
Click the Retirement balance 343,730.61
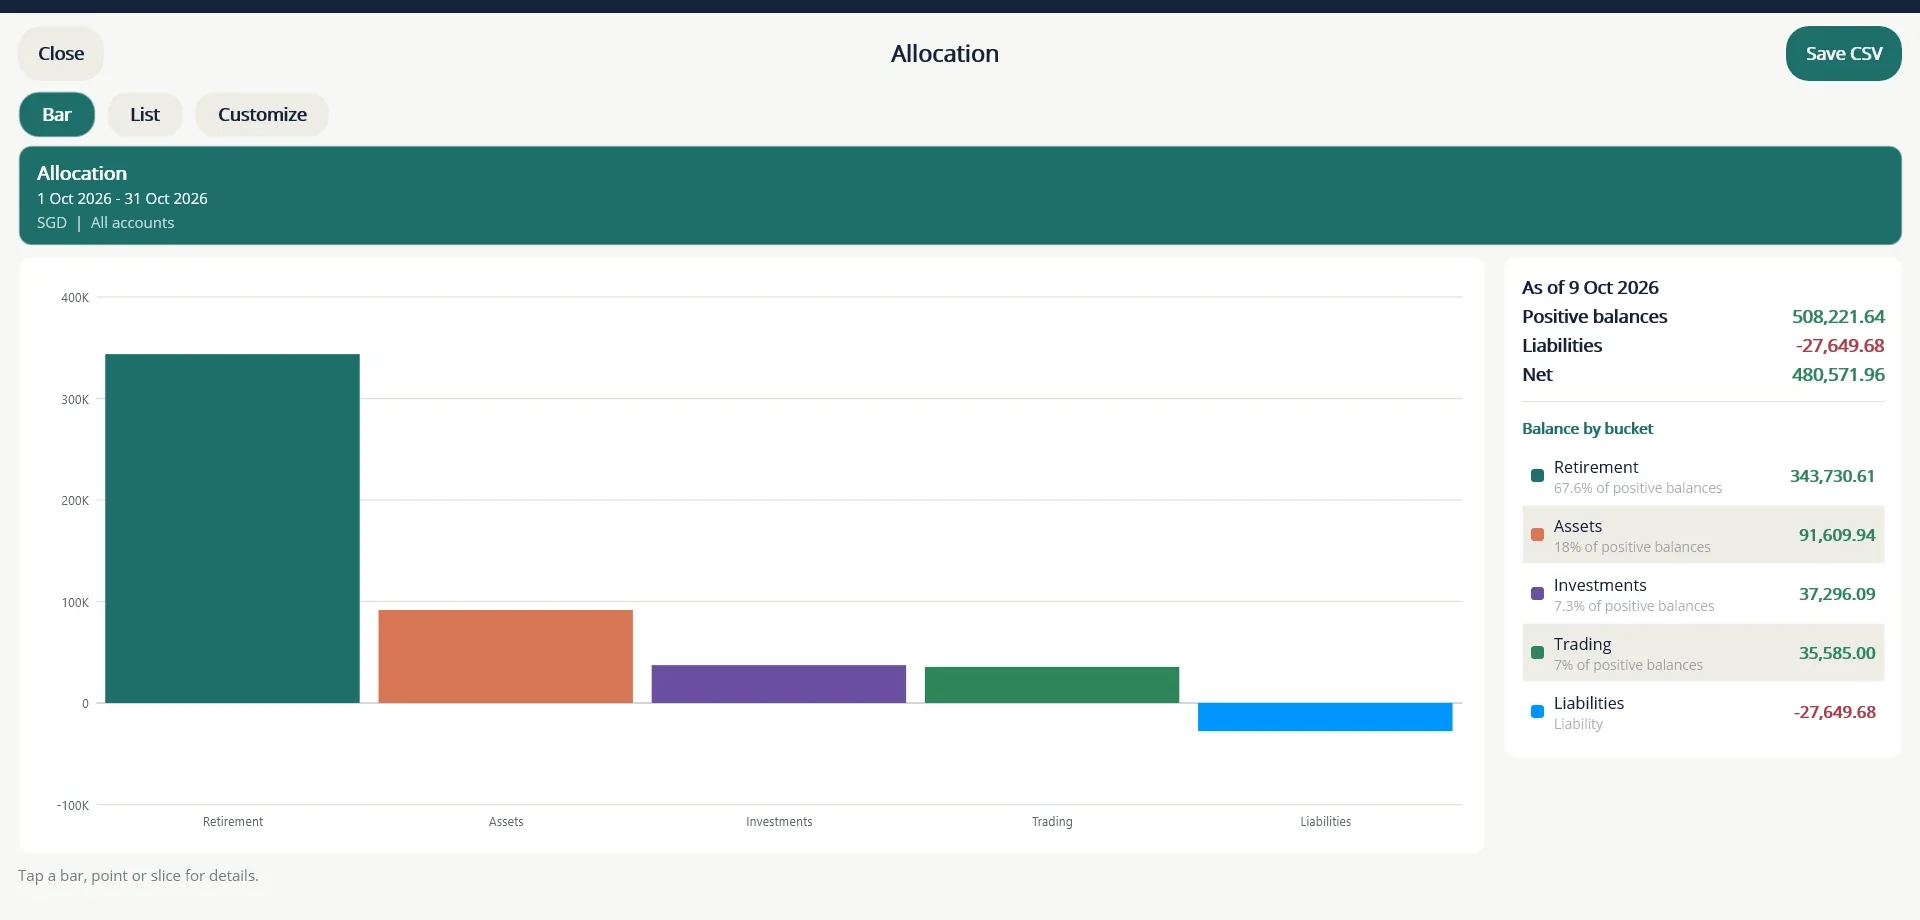(x=1832, y=476)
